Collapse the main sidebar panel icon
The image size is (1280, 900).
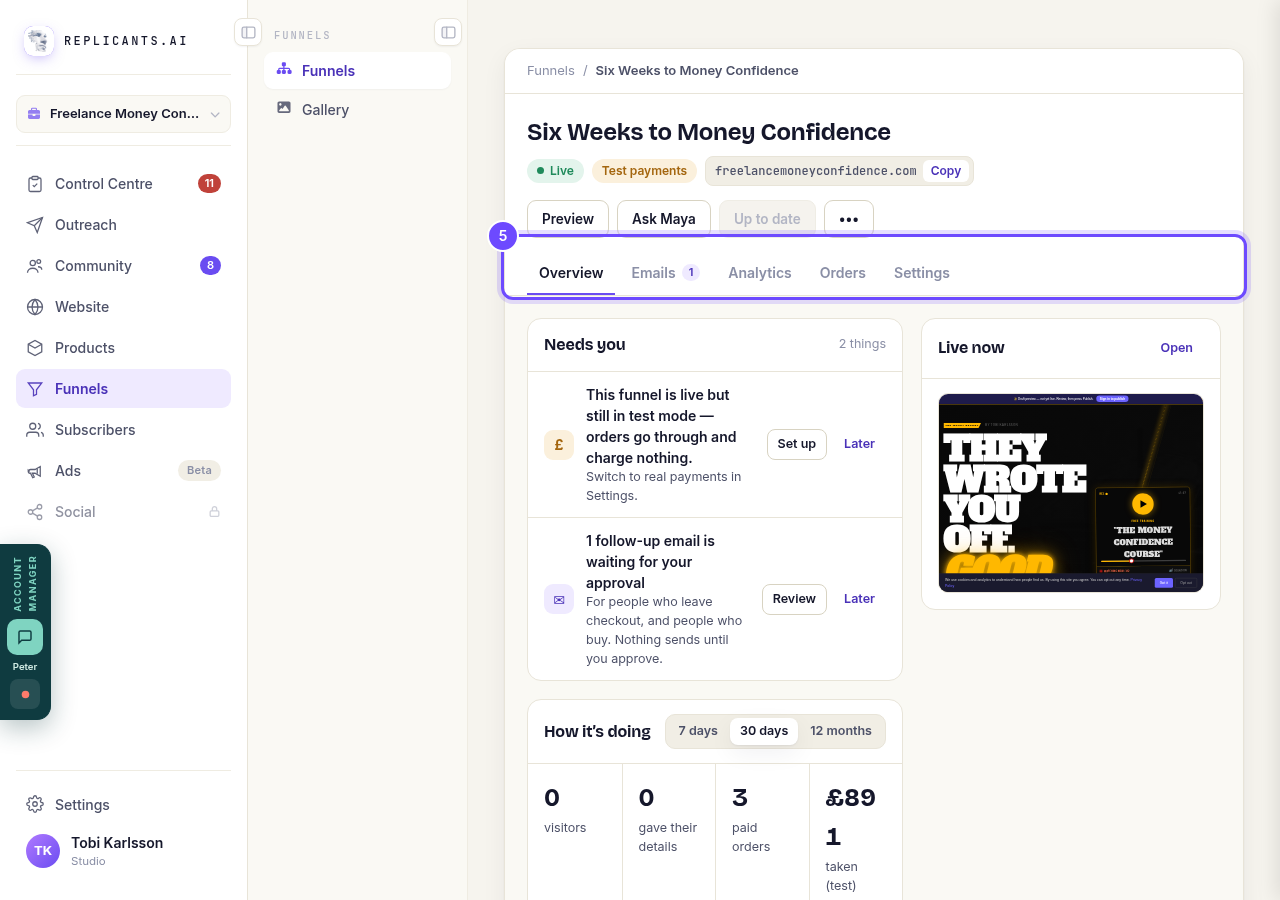click(248, 32)
